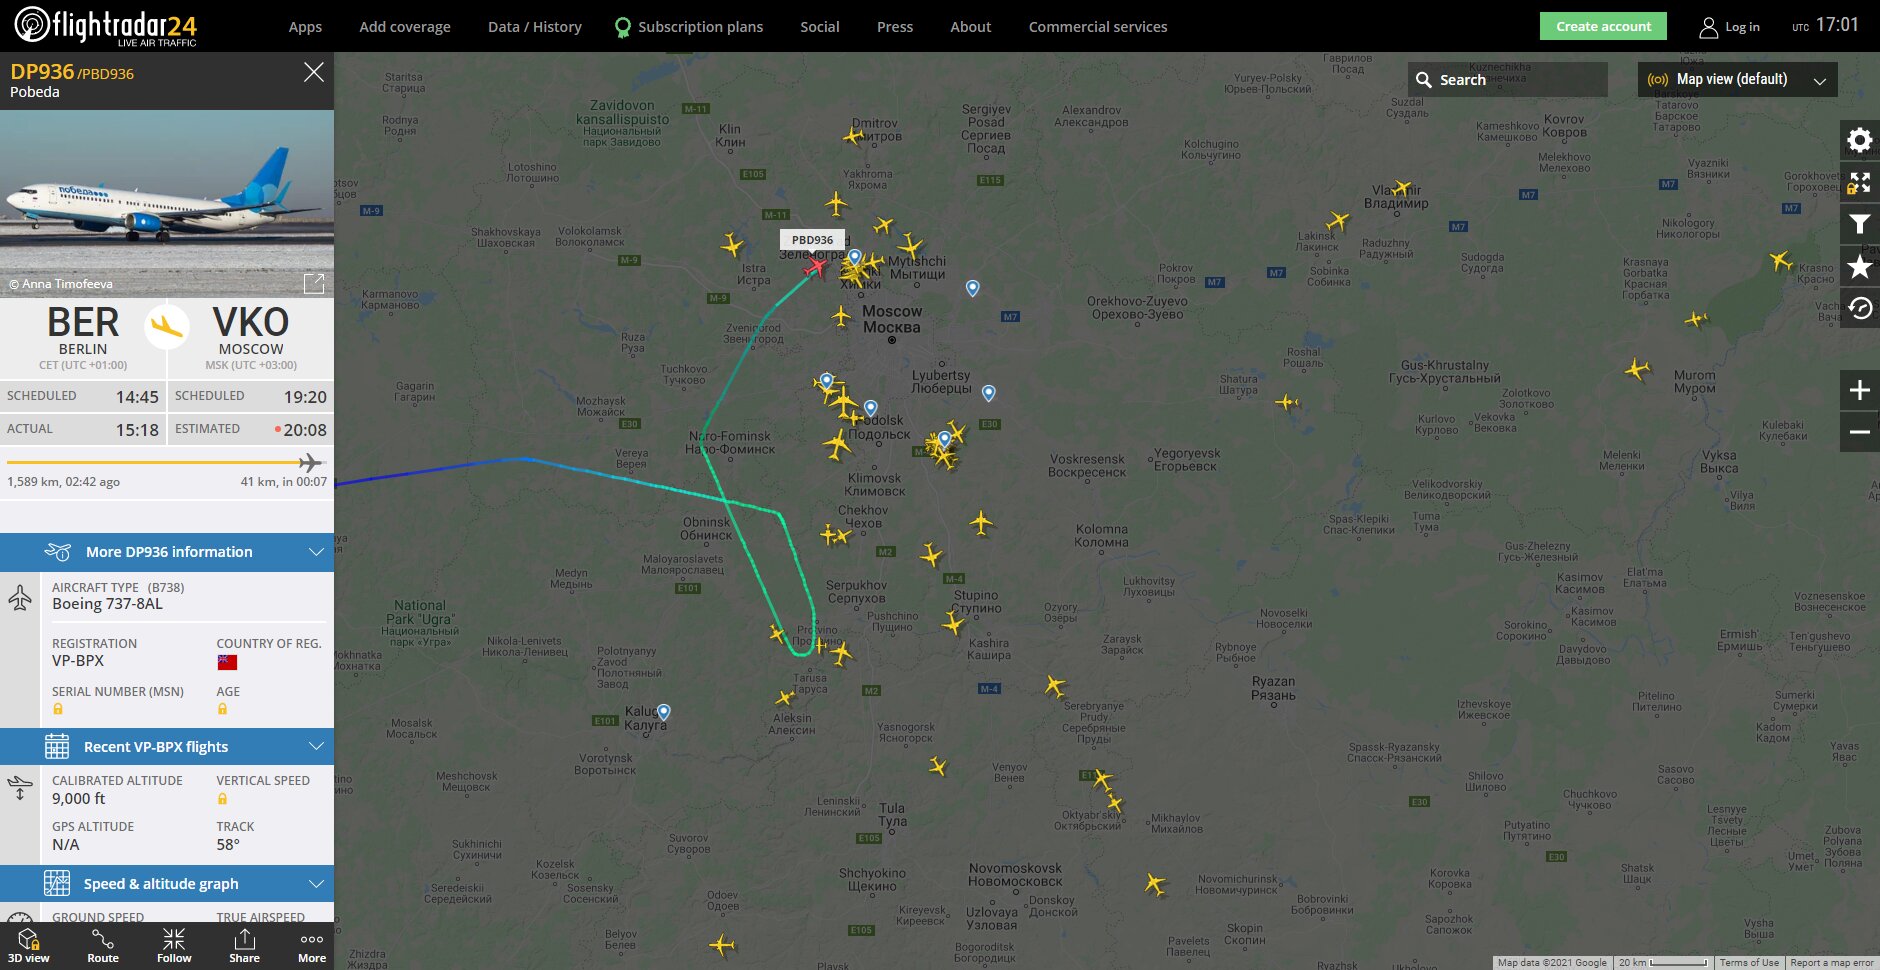Click the Create account button
Viewport: 1880px width, 970px height.
(x=1603, y=26)
